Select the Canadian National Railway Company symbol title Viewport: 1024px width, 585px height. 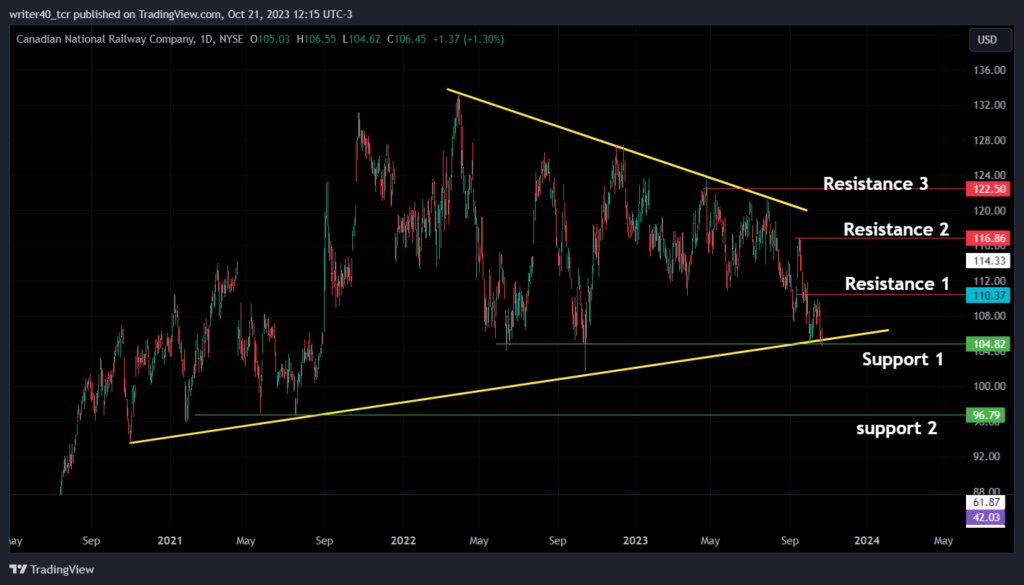click(x=105, y=39)
